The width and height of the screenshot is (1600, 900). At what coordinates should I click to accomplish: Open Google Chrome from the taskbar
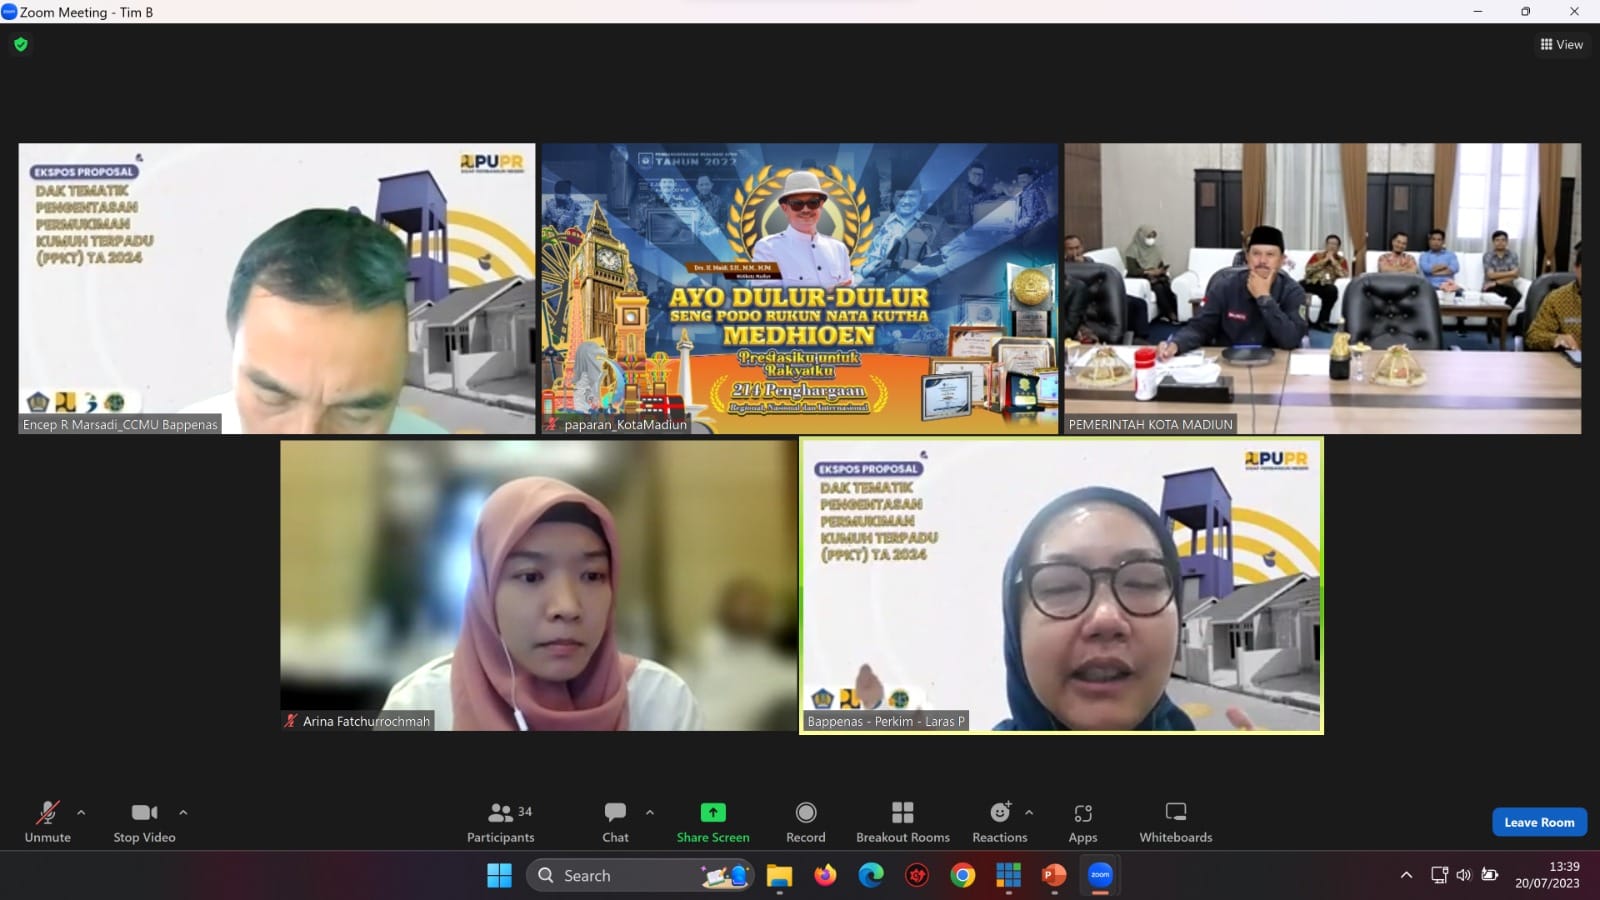(962, 875)
